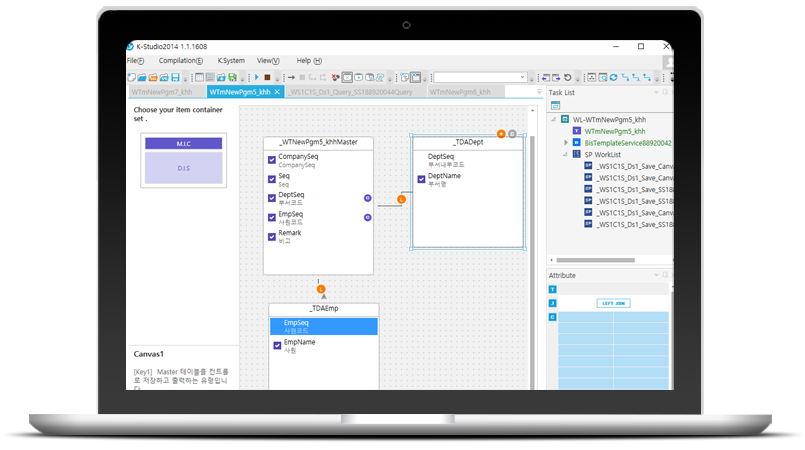The height and width of the screenshot is (450, 805).
Task: Select the M.I.C container option
Action: click(x=183, y=144)
